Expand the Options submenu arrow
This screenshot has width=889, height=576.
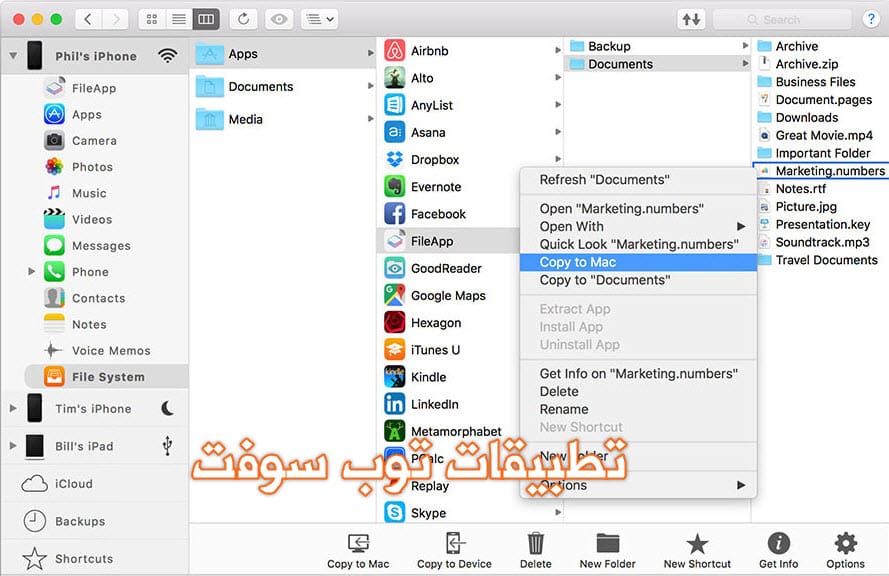[741, 485]
